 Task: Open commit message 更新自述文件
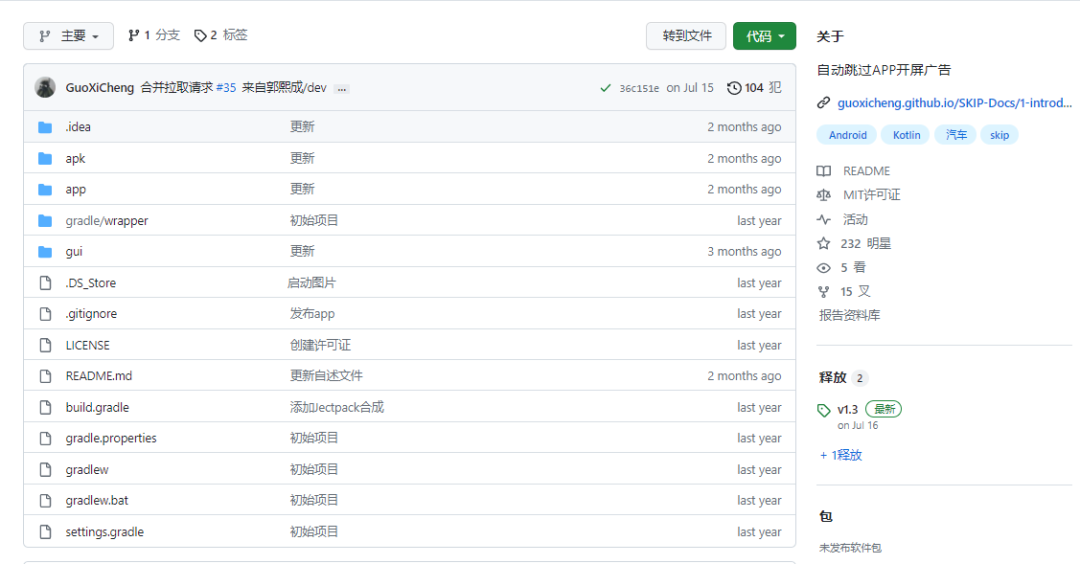pyautogui.click(x=326, y=376)
